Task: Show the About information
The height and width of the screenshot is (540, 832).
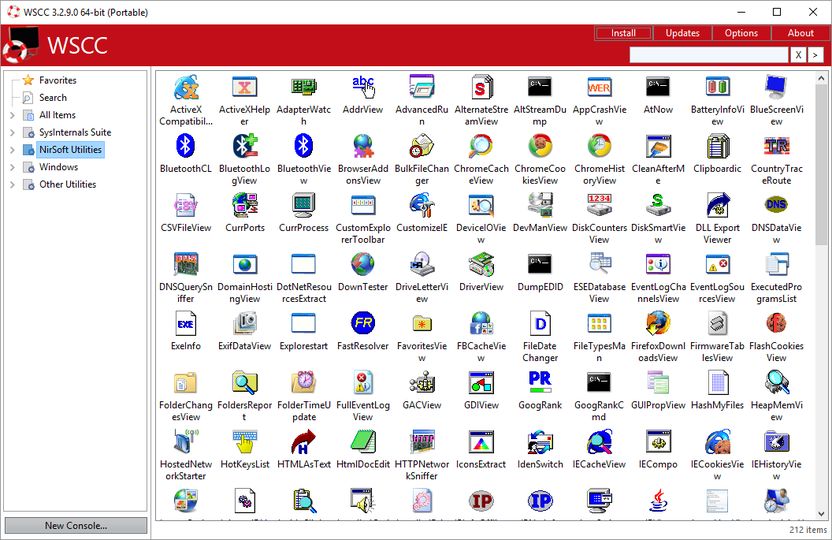Action: coord(800,33)
